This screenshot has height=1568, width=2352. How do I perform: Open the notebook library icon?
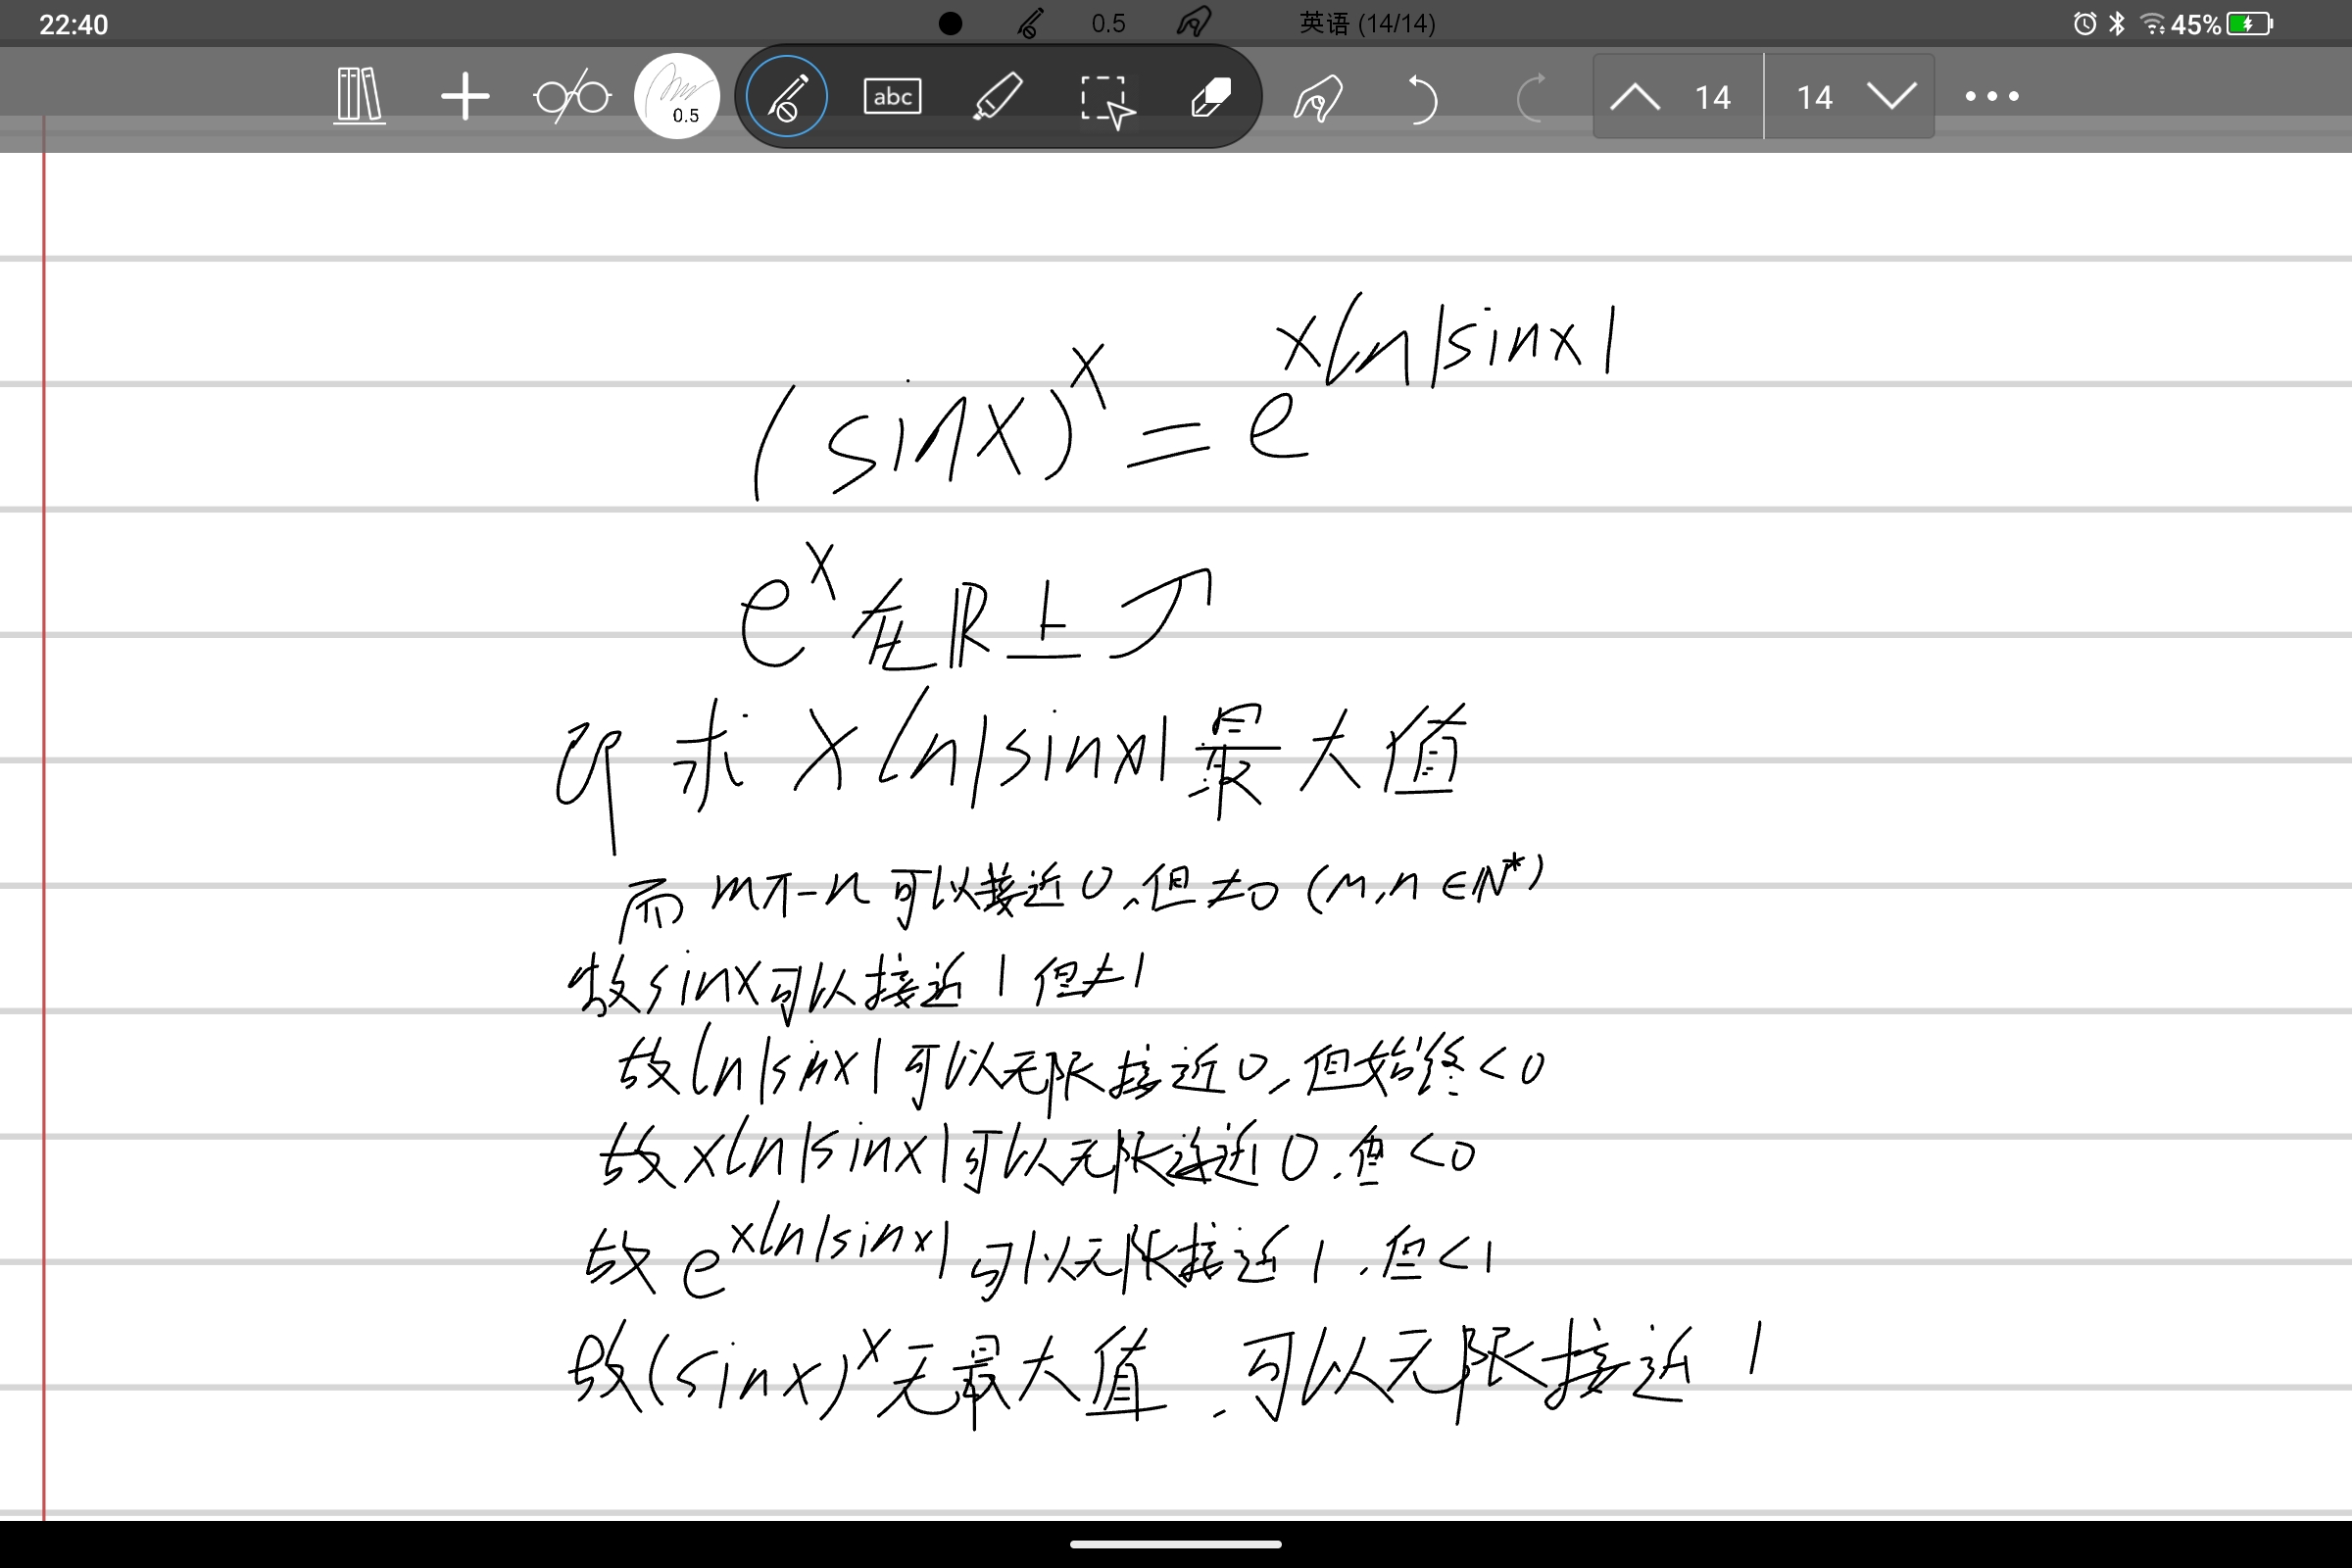pyautogui.click(x=359, y=96)
